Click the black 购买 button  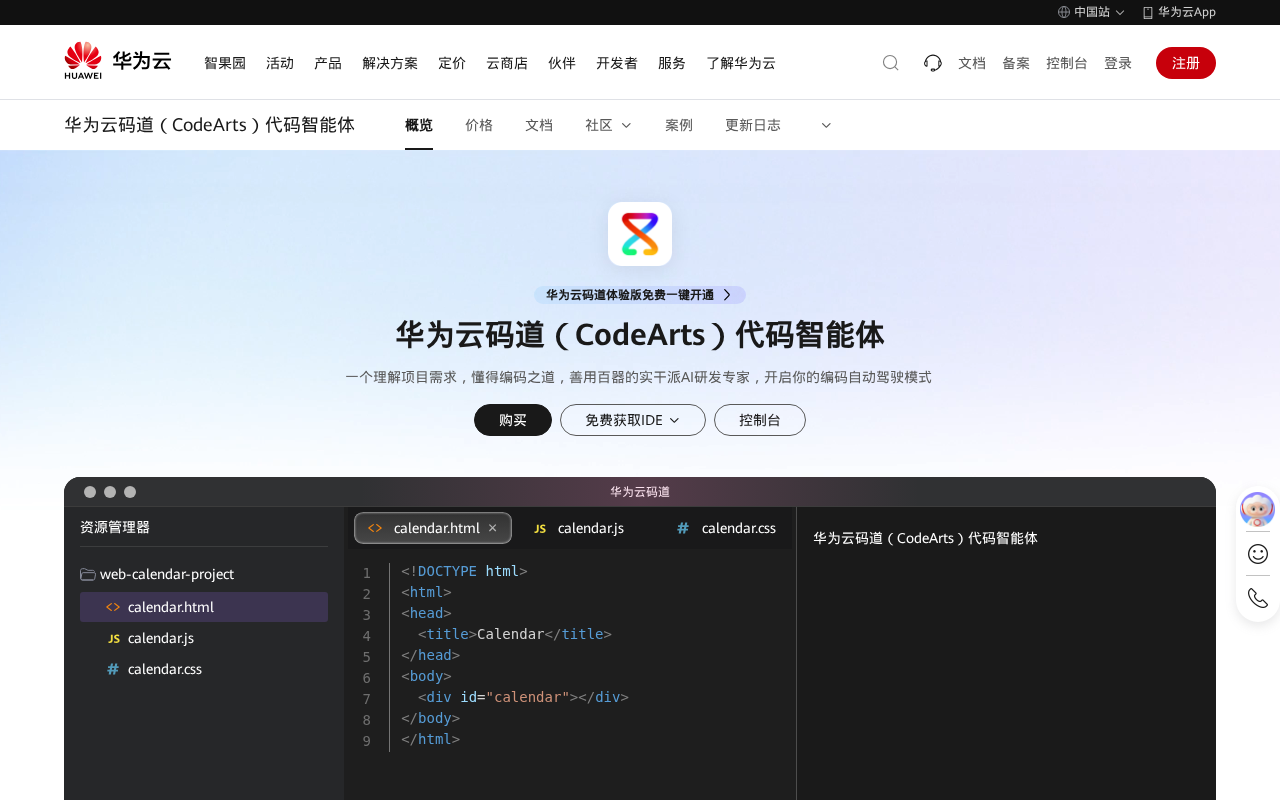coord(513,420)
